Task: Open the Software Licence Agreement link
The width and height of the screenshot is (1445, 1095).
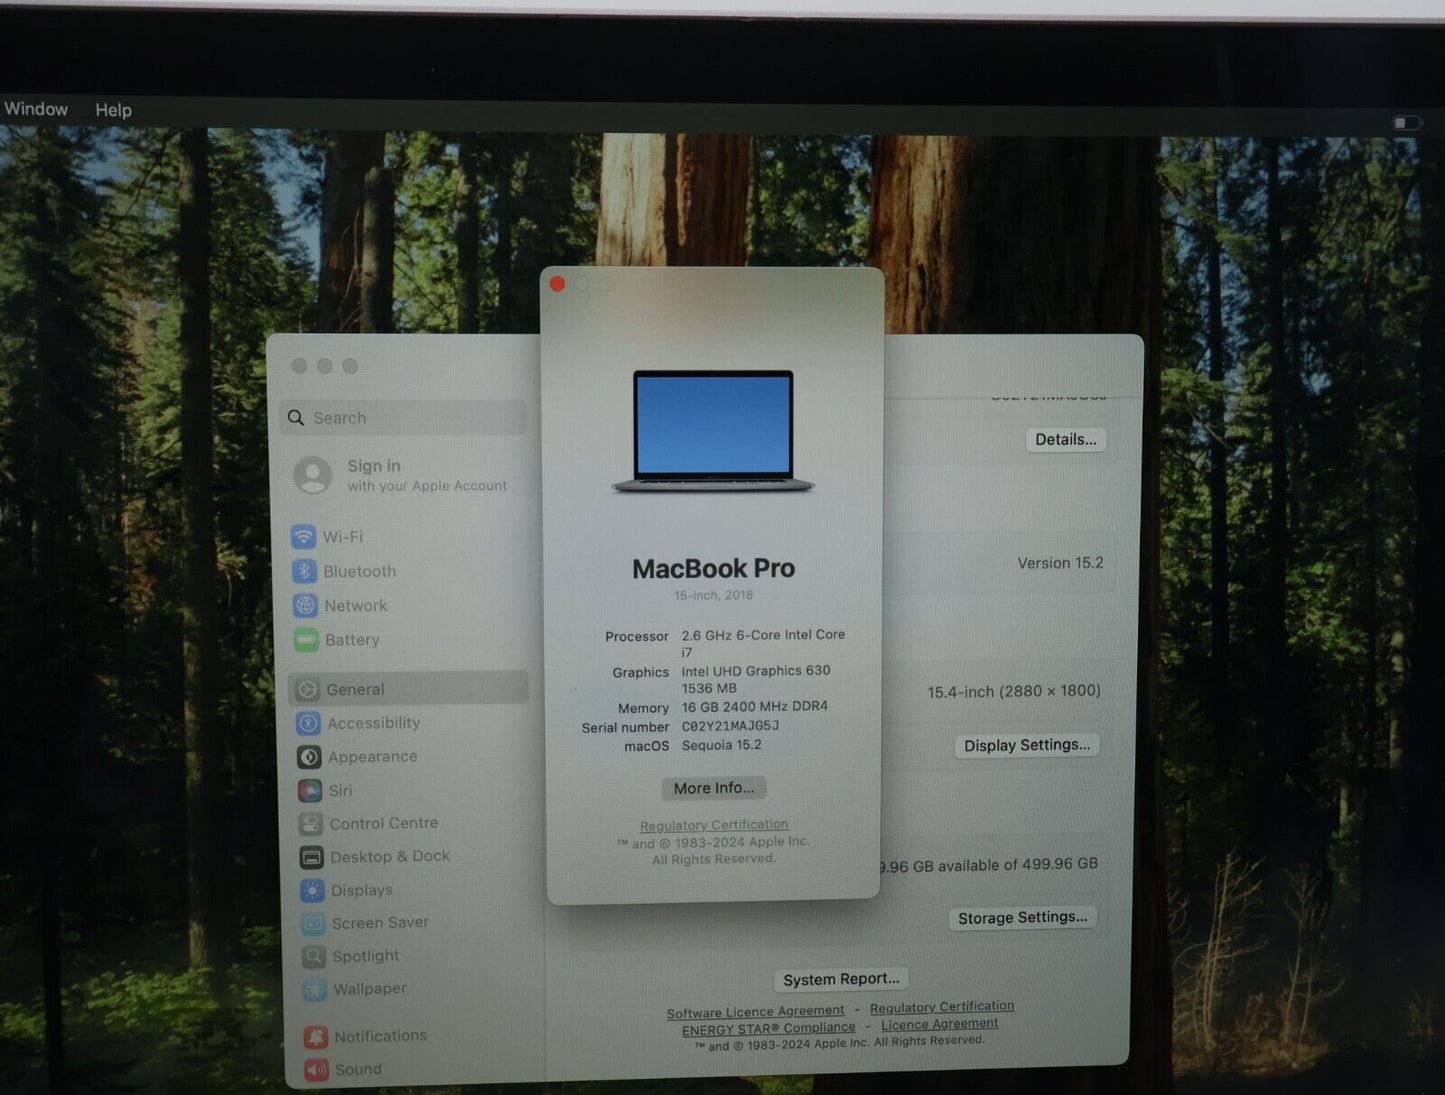Action: click(x=755, y=1012)
